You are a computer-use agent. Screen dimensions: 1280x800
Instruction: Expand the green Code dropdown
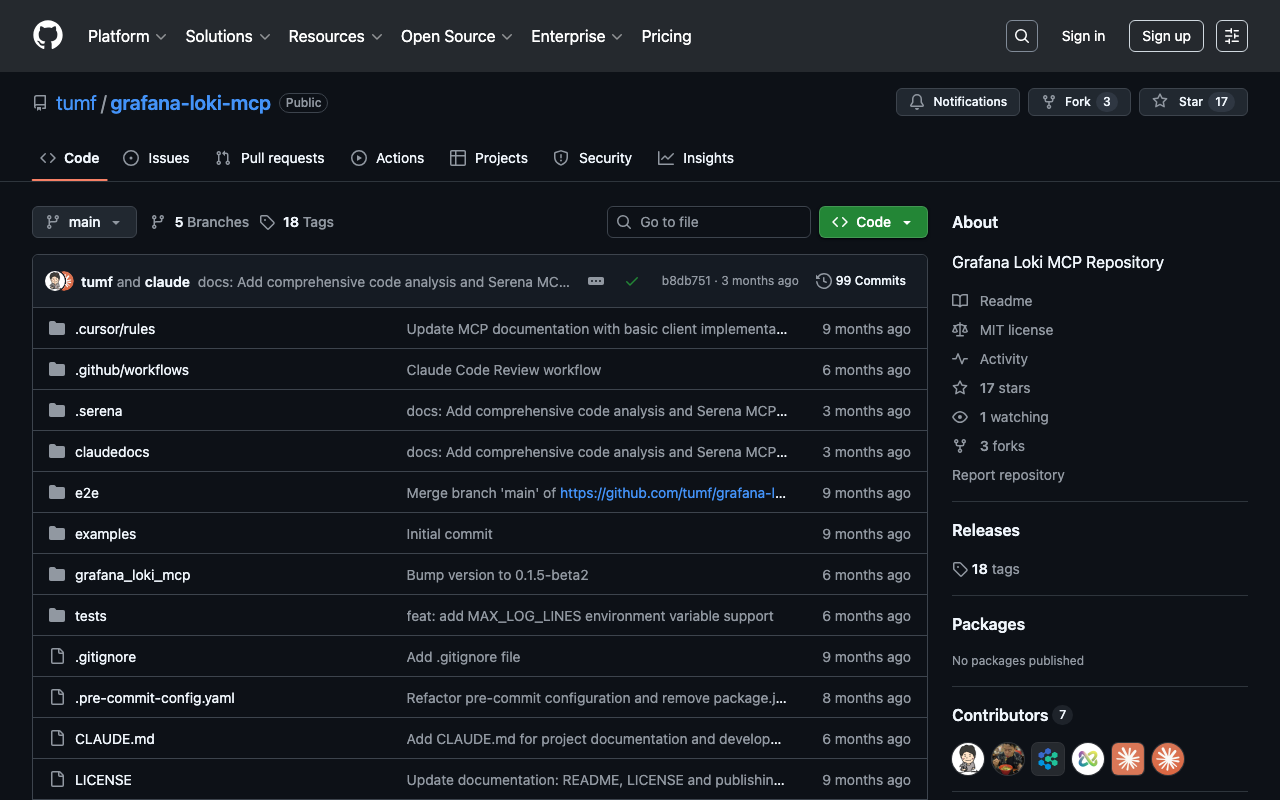point(872,222)
